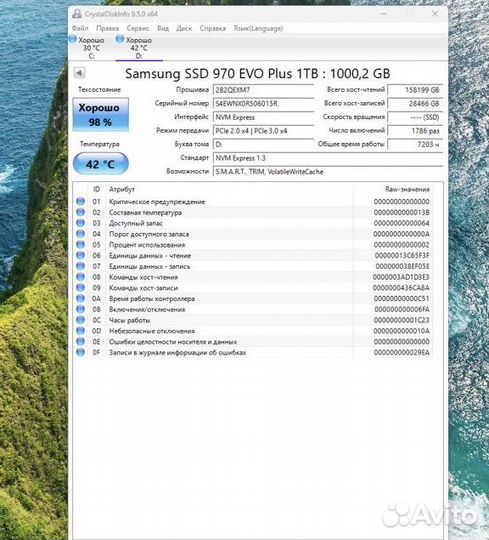Click status icon for attribute 0E row
Viewport: 489px width, 540px height.
pyautogui.click(x=80, y=342)
